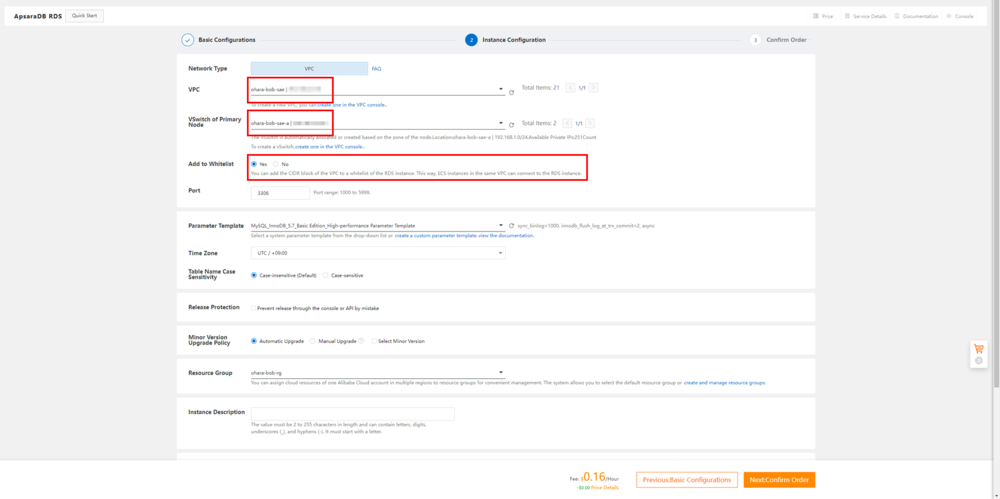This screenshot has width=1000, height=499.
Task: Click the Port input field
Action: click(x=280, y=193)
